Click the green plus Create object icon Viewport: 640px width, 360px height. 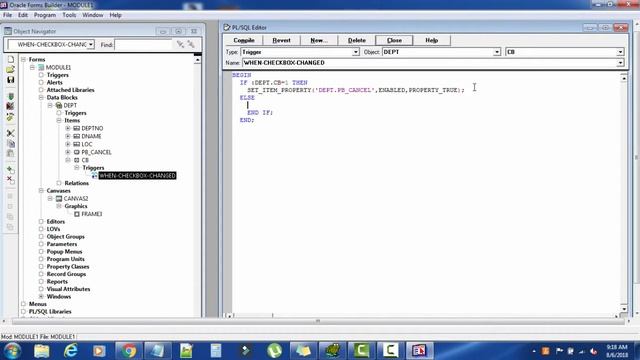click(11, 170)
